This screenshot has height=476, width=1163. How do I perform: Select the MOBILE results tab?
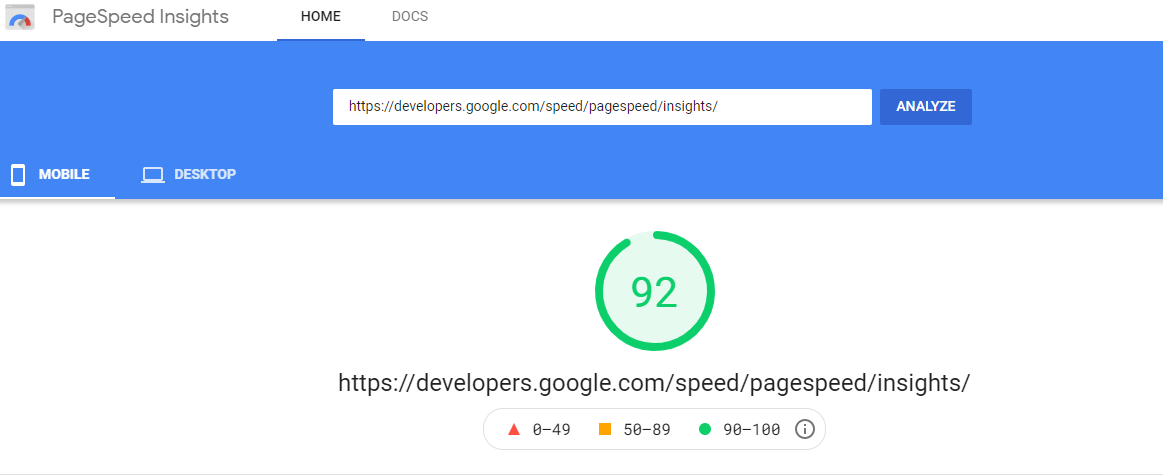(58, 175)
